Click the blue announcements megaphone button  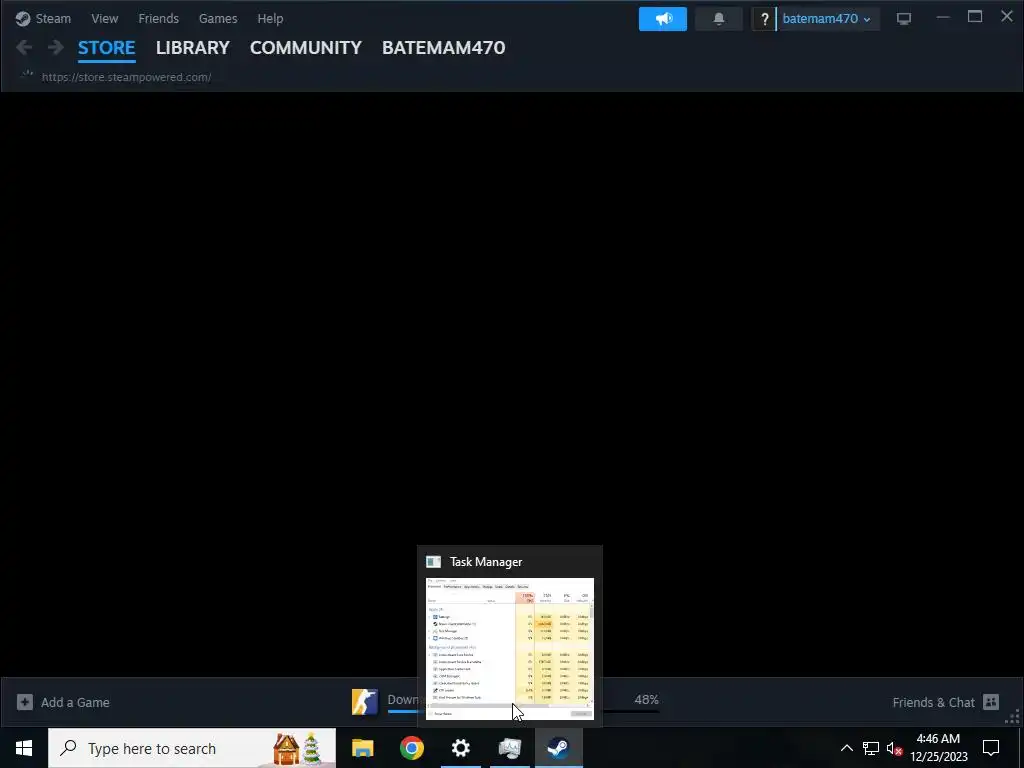point(663,19)
